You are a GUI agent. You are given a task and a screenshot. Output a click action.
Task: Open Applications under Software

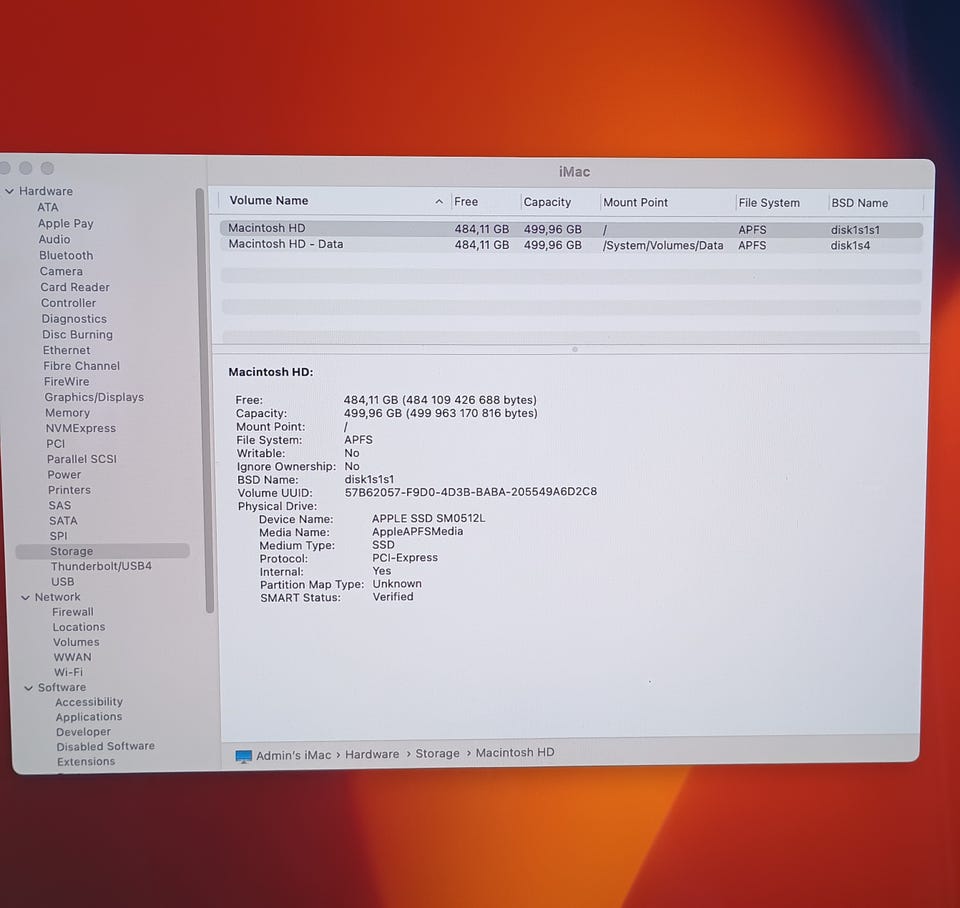click(x=89, y=716)
